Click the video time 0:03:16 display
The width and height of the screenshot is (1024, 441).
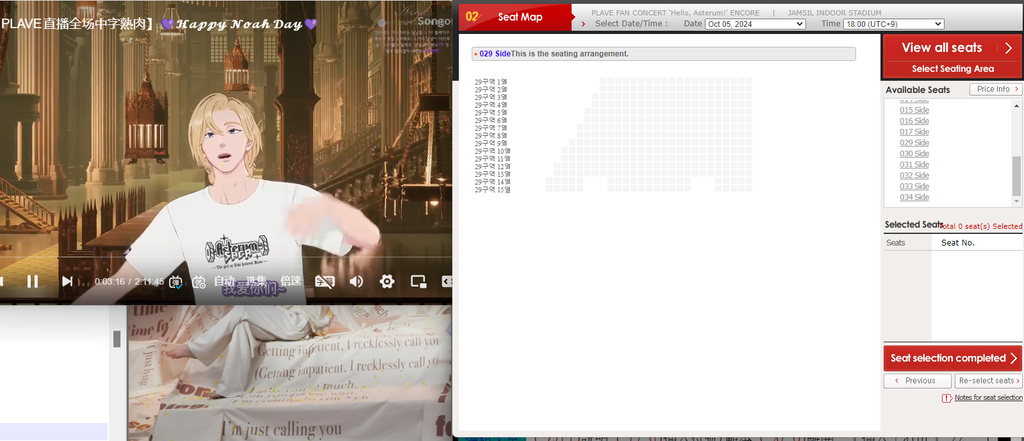pyautogui.click(x=109, y=282)
